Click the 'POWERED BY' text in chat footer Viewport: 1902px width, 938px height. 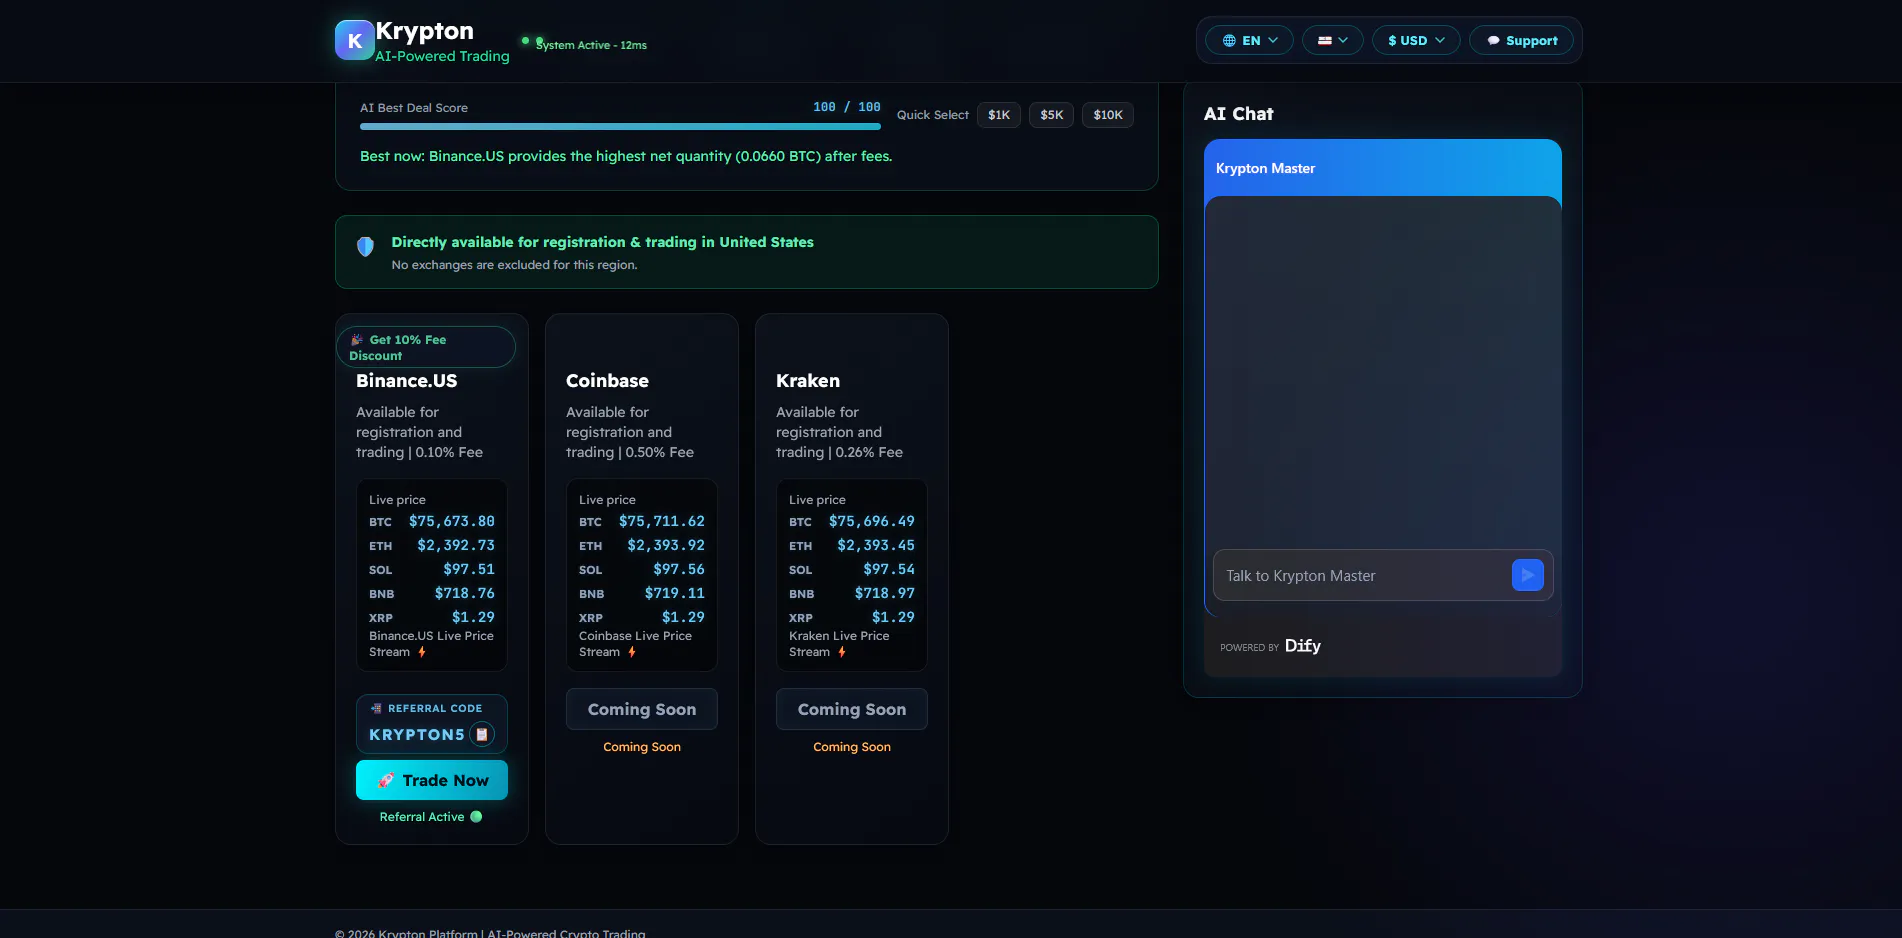tap(1249, 648)
